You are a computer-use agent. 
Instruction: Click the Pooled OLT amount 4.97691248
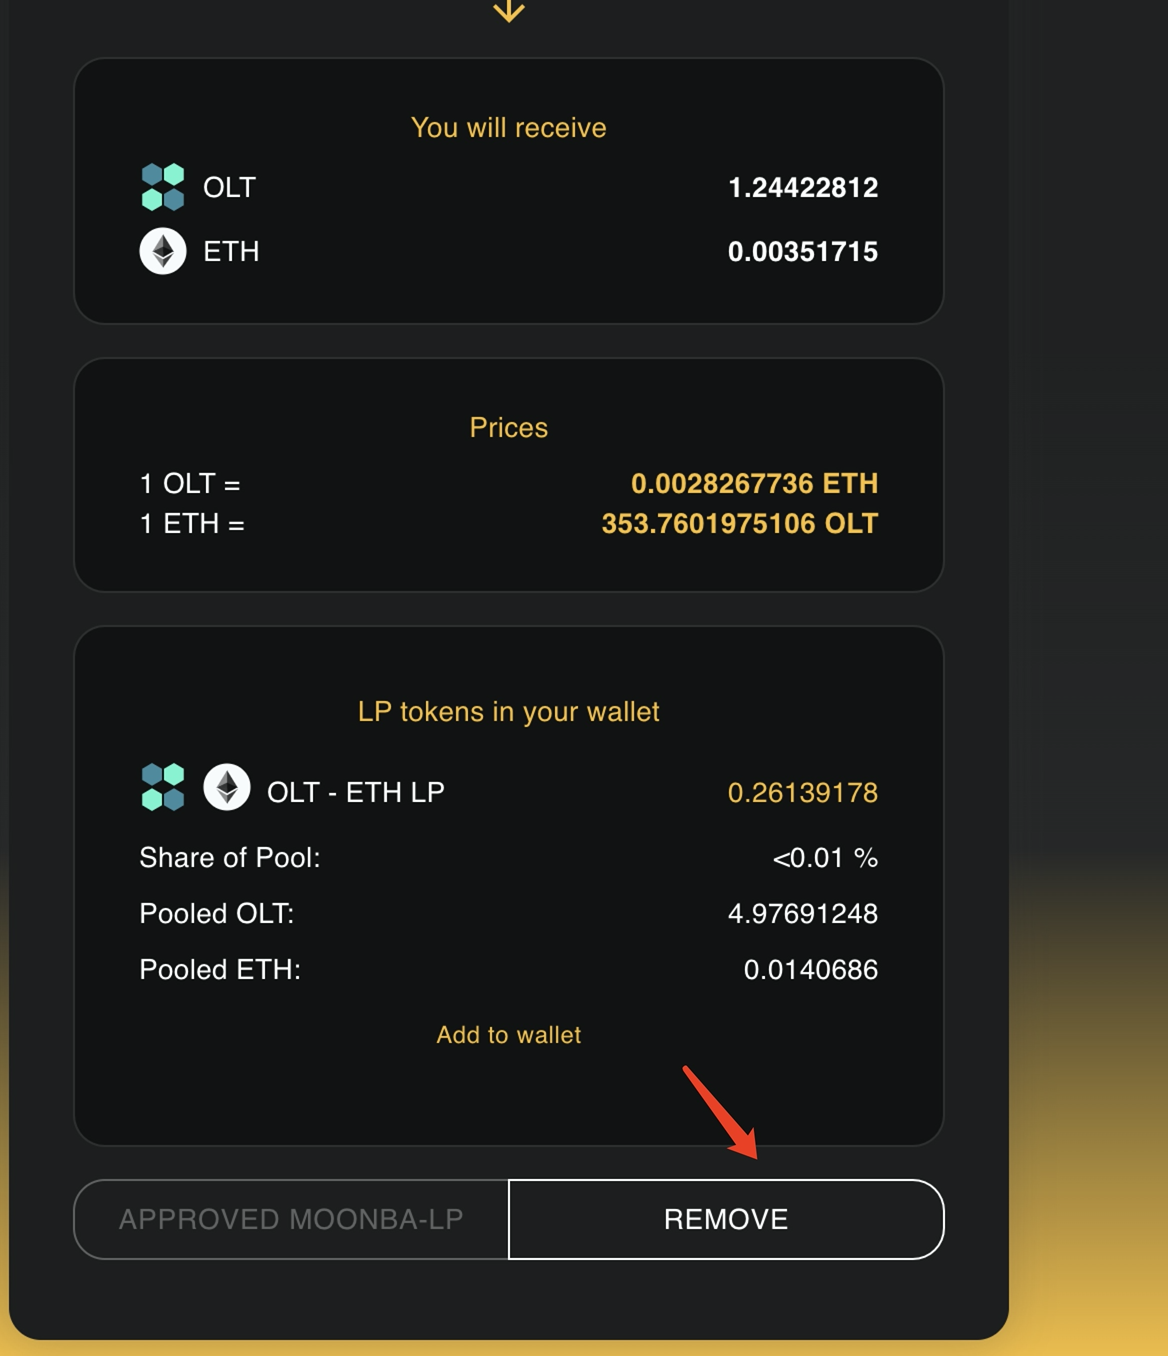point(802,914)
